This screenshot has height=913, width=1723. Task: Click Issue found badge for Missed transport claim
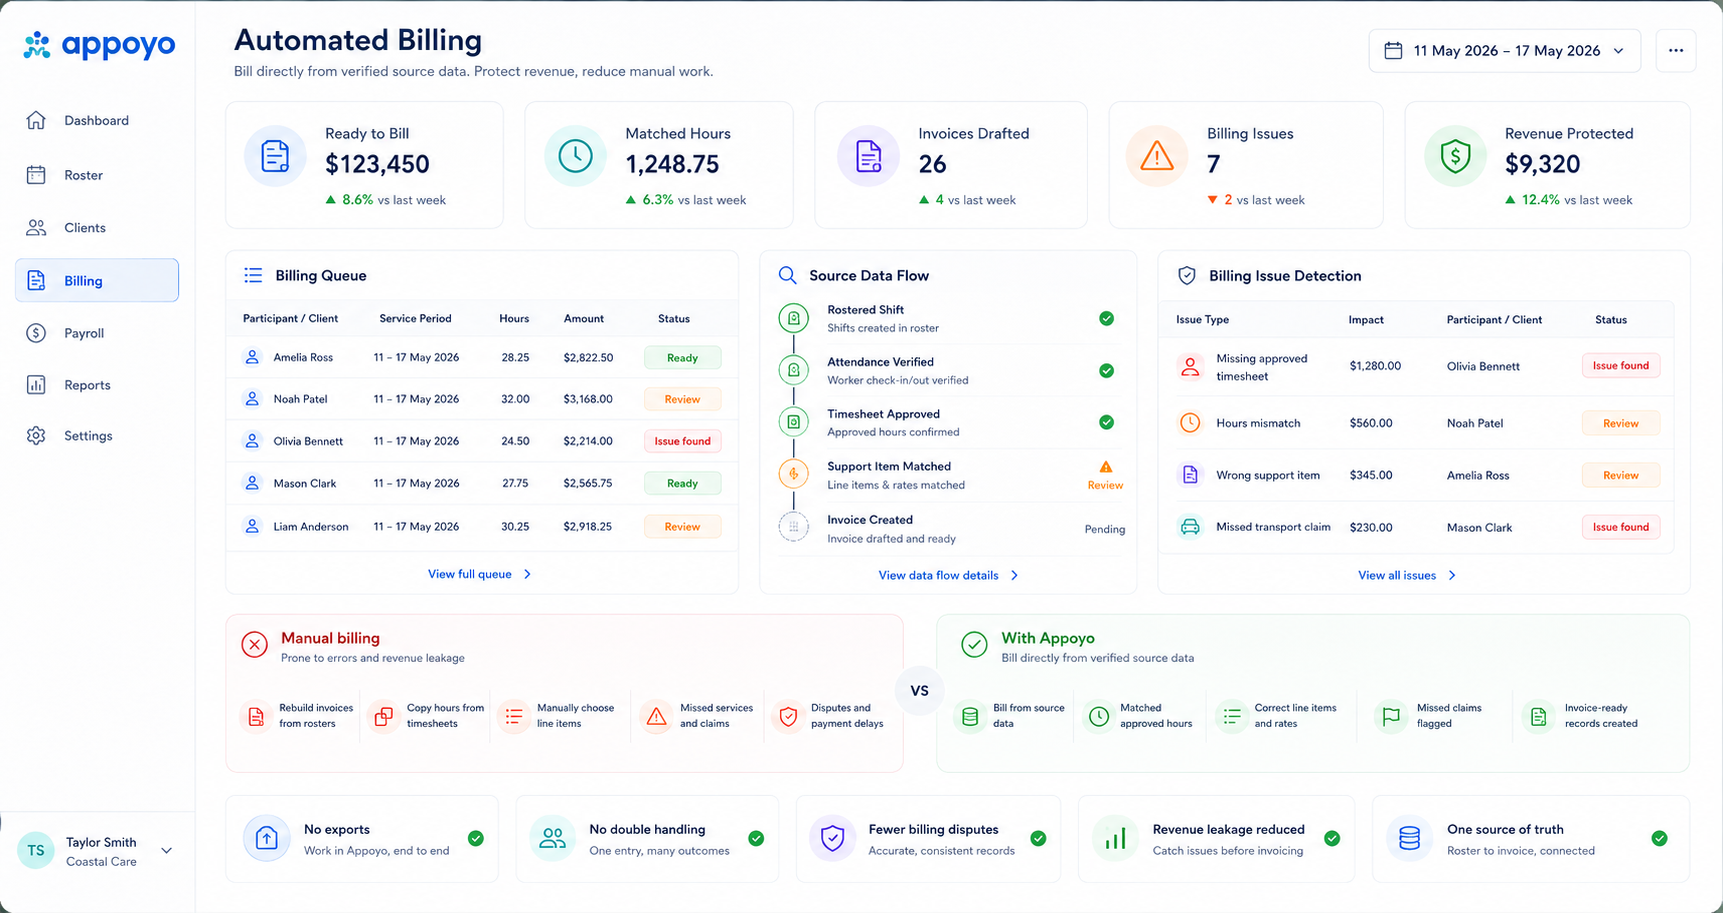point(1620,527)
